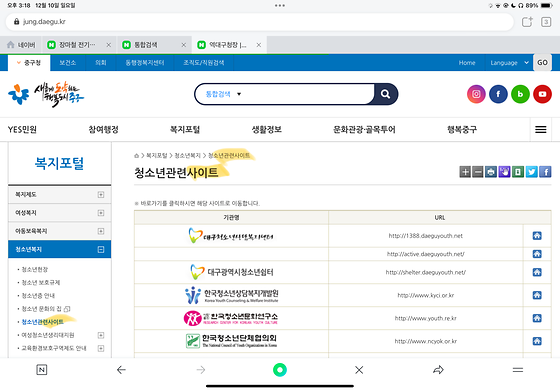Go to 보건소 site link
Image resolution: width=560 pixels, height=391 pixels.
tap(68, 63)
